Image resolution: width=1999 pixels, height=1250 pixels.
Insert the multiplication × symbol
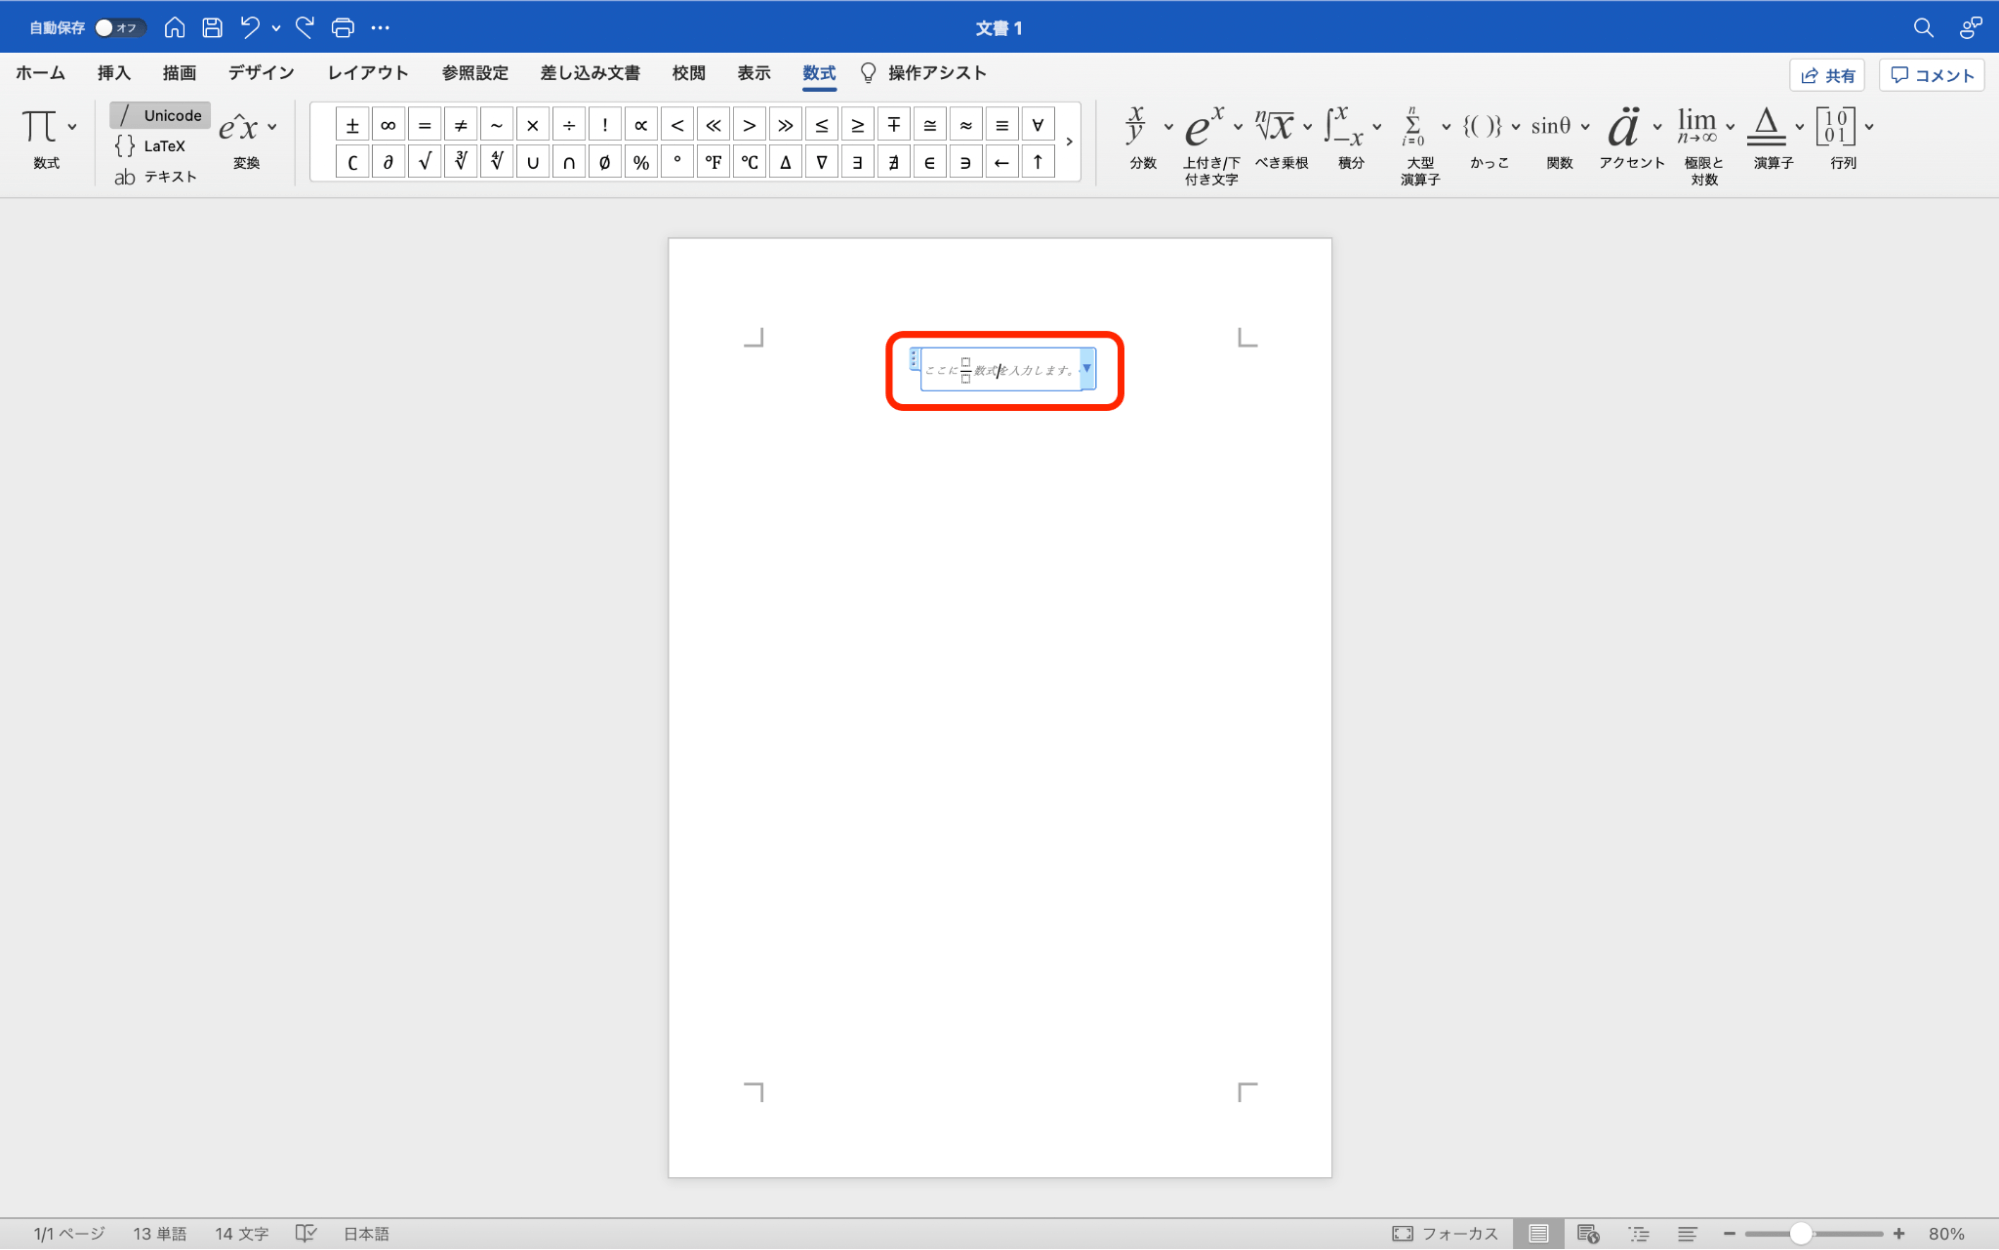point(532,125)
